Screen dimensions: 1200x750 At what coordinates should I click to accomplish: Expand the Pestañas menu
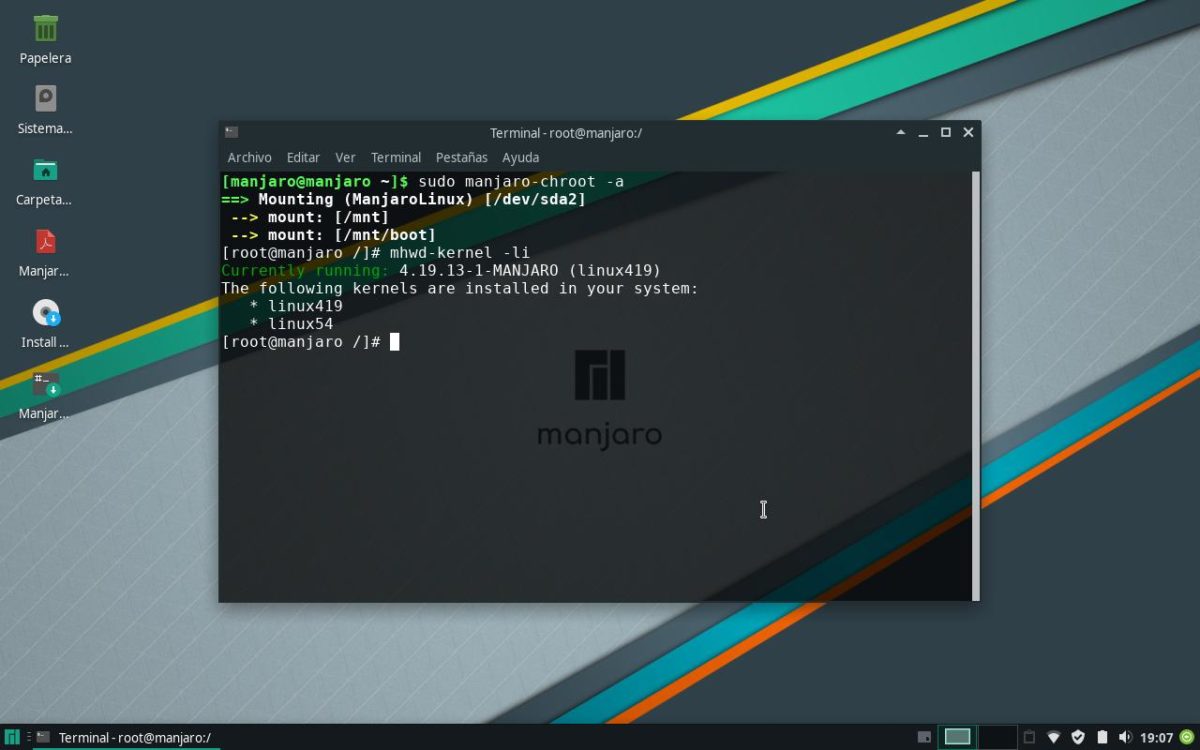[x=461, y=157]
